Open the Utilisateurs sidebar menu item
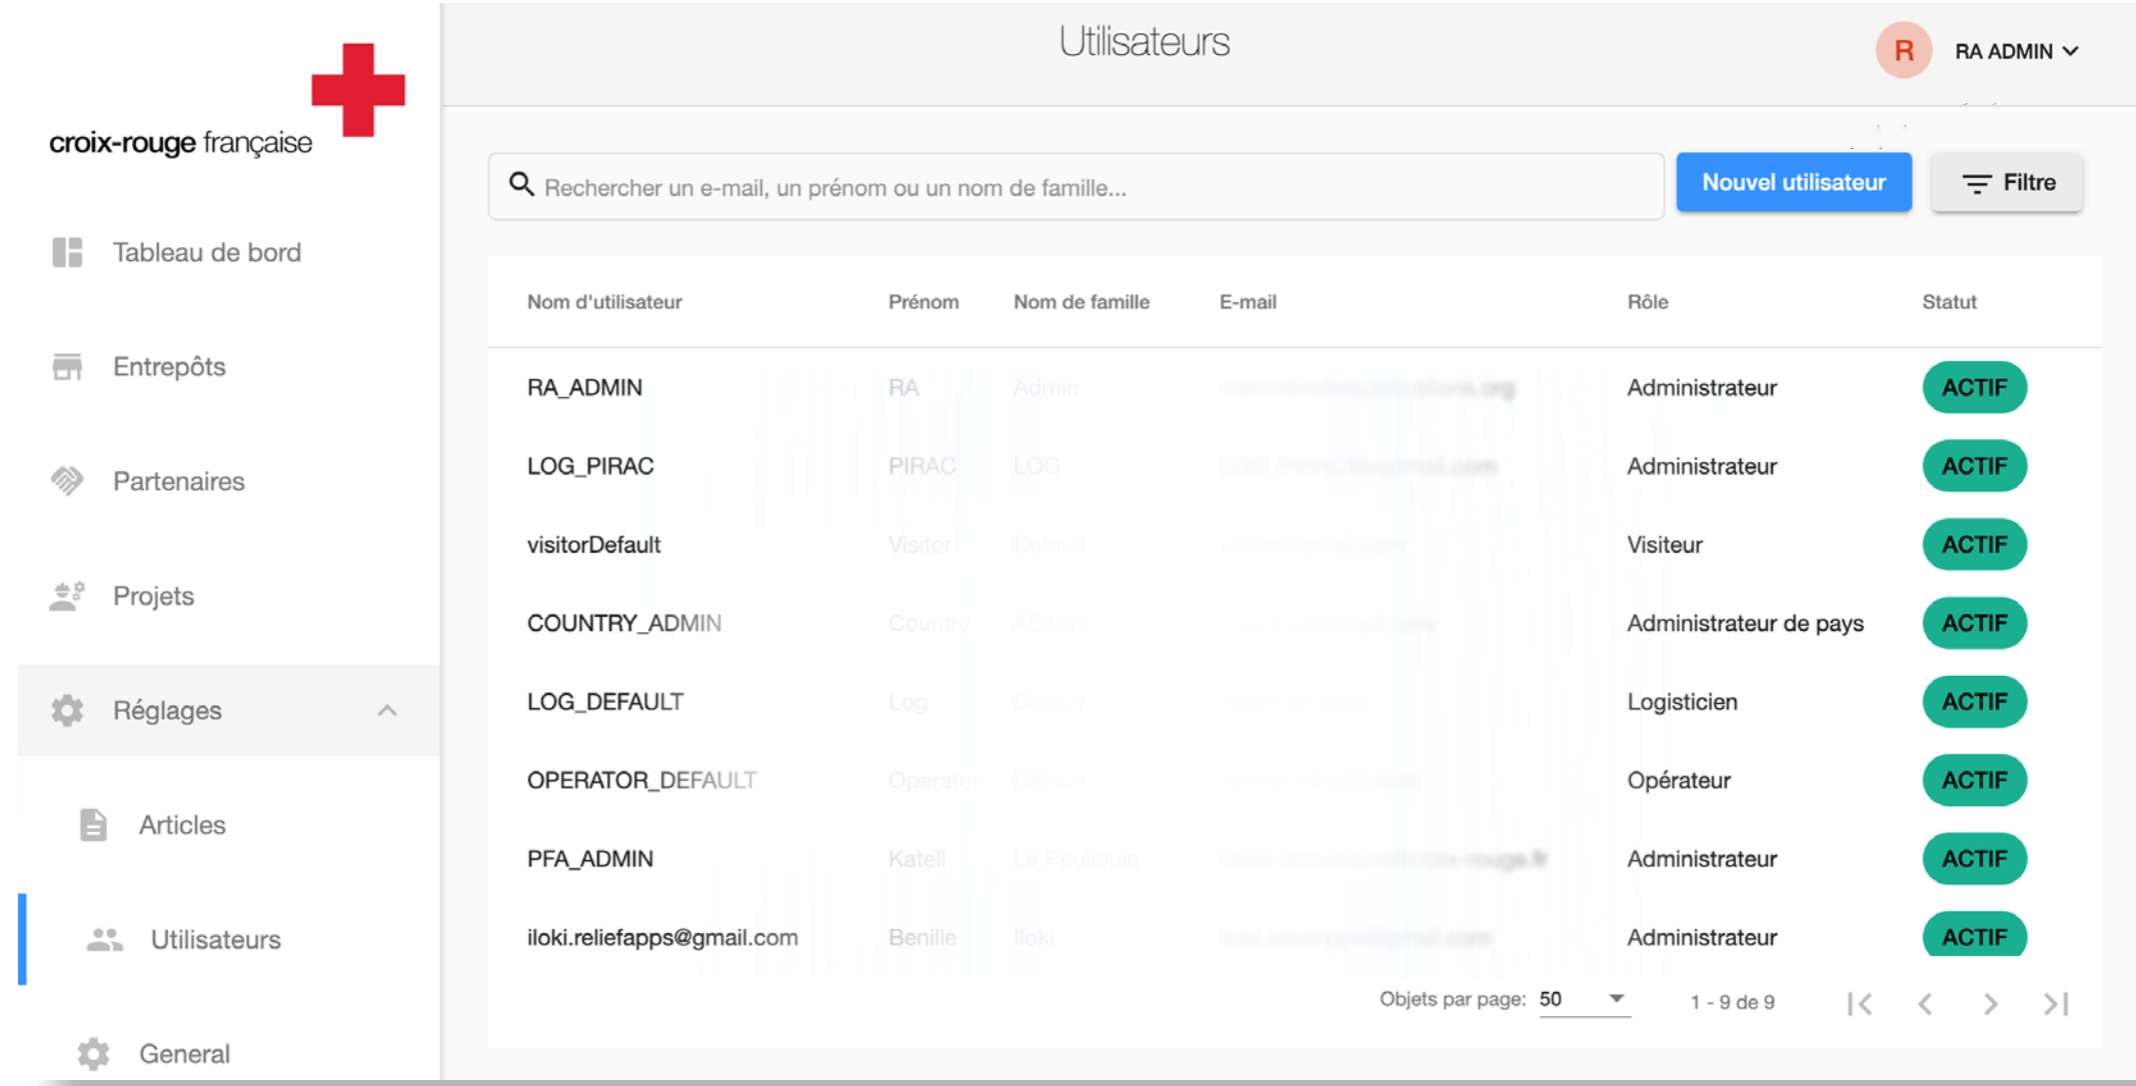Viewport: 2136px width, 1086px height. tap(215, 940)
